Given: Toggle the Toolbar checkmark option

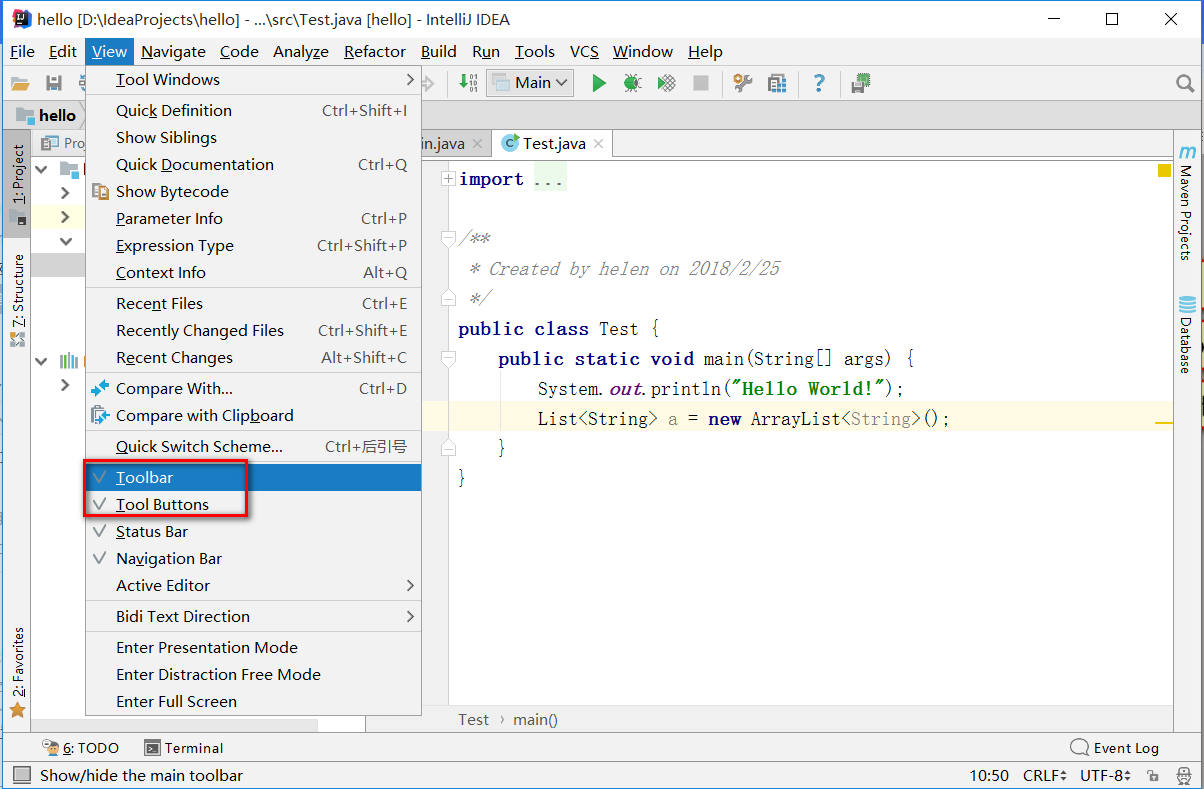Looking at the screenshot, I should click(253, 477).
